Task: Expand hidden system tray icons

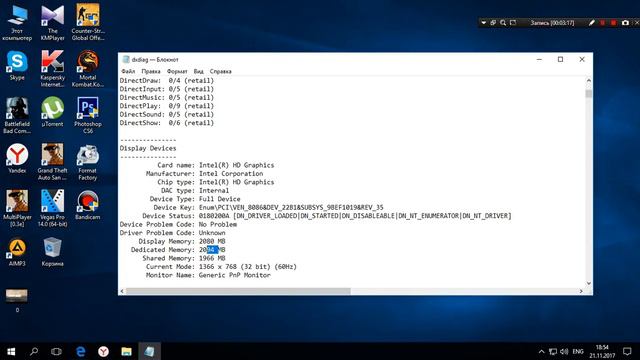Action: (542, 351)
